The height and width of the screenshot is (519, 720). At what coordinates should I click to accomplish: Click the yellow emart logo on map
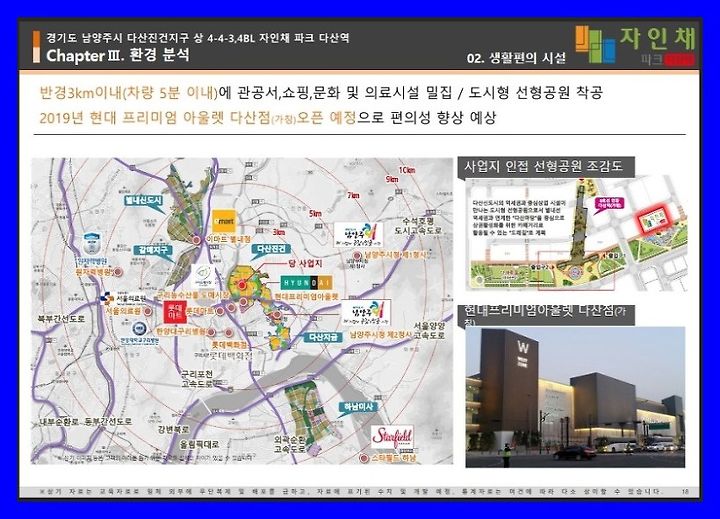coord(224,221)
